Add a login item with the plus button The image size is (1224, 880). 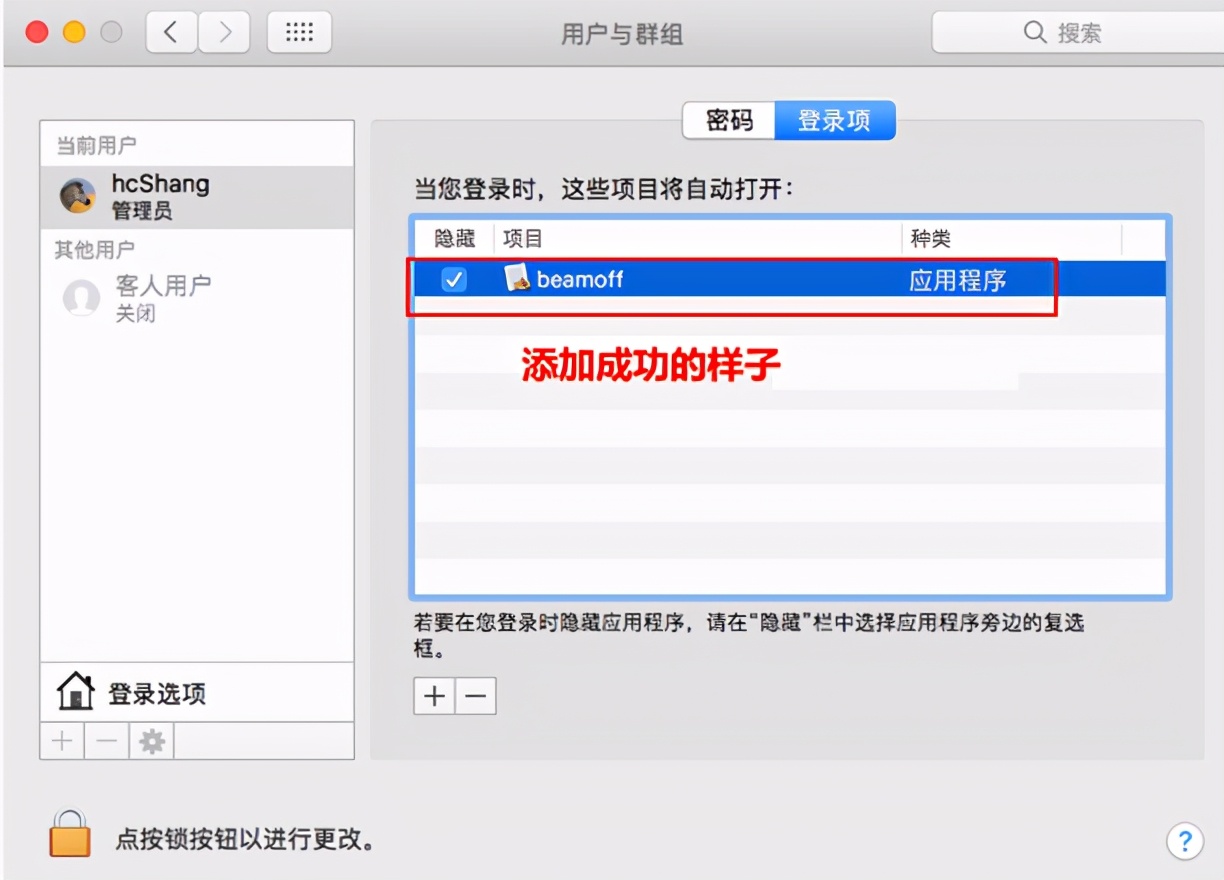pyautogui.click(x=432, y=695)
